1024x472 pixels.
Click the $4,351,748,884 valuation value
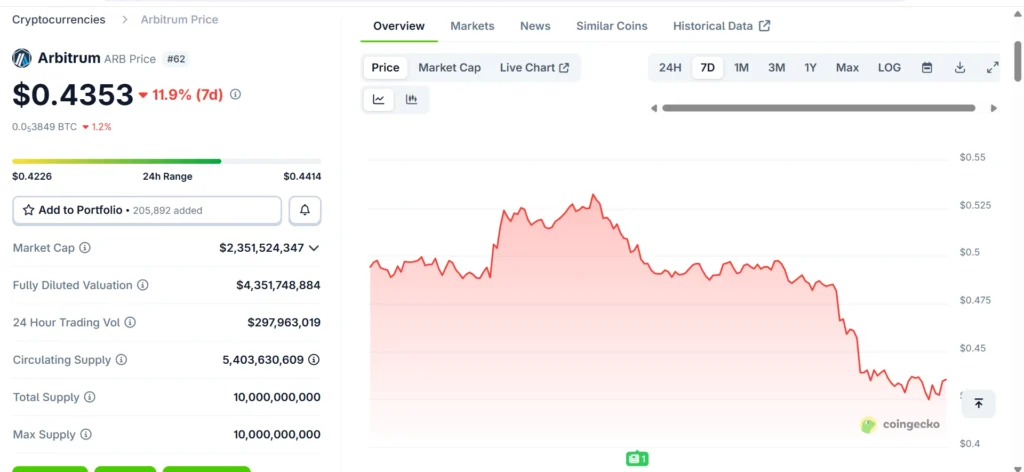click(278, 285)
